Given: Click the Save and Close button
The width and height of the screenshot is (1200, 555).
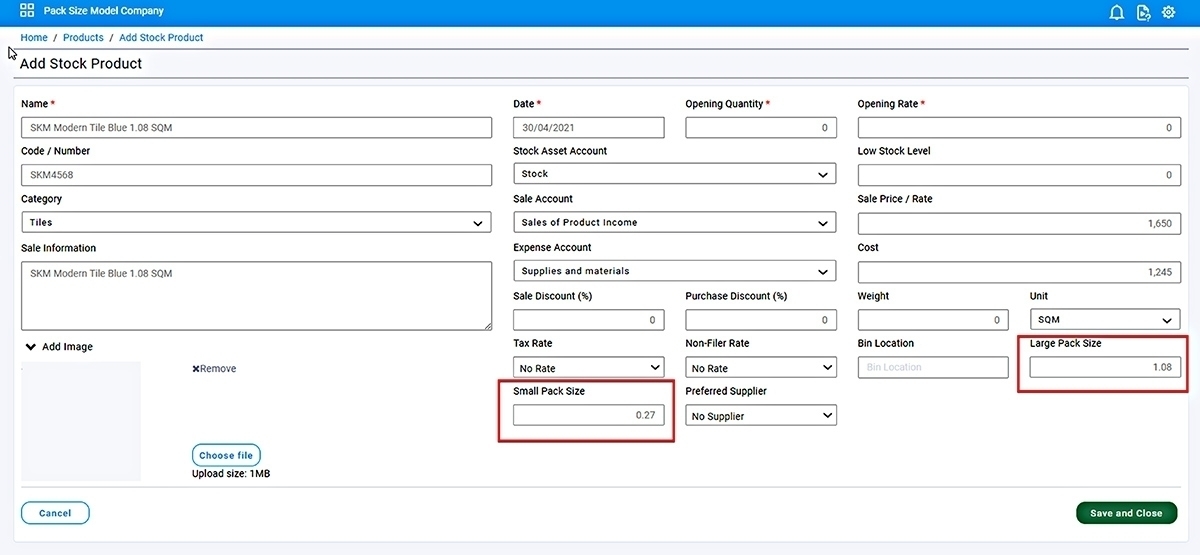Looking at the screenshot, I should 1126,513.
